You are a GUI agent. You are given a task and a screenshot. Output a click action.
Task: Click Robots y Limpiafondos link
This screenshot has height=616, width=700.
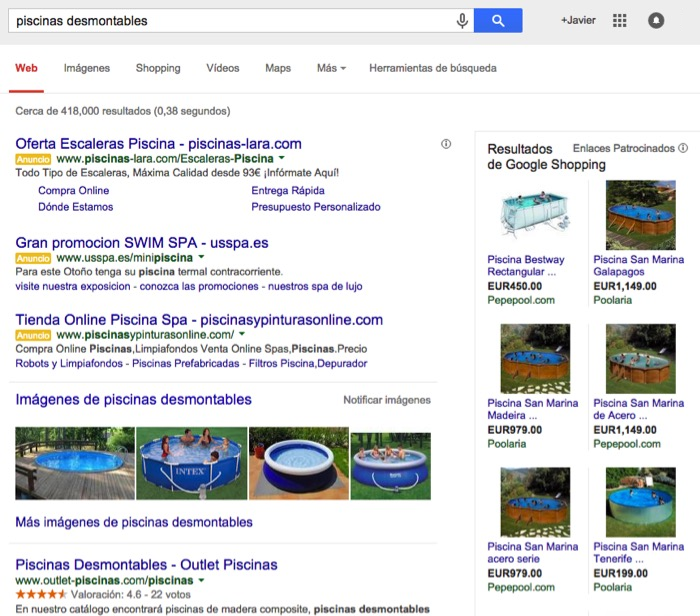(69, 364)
